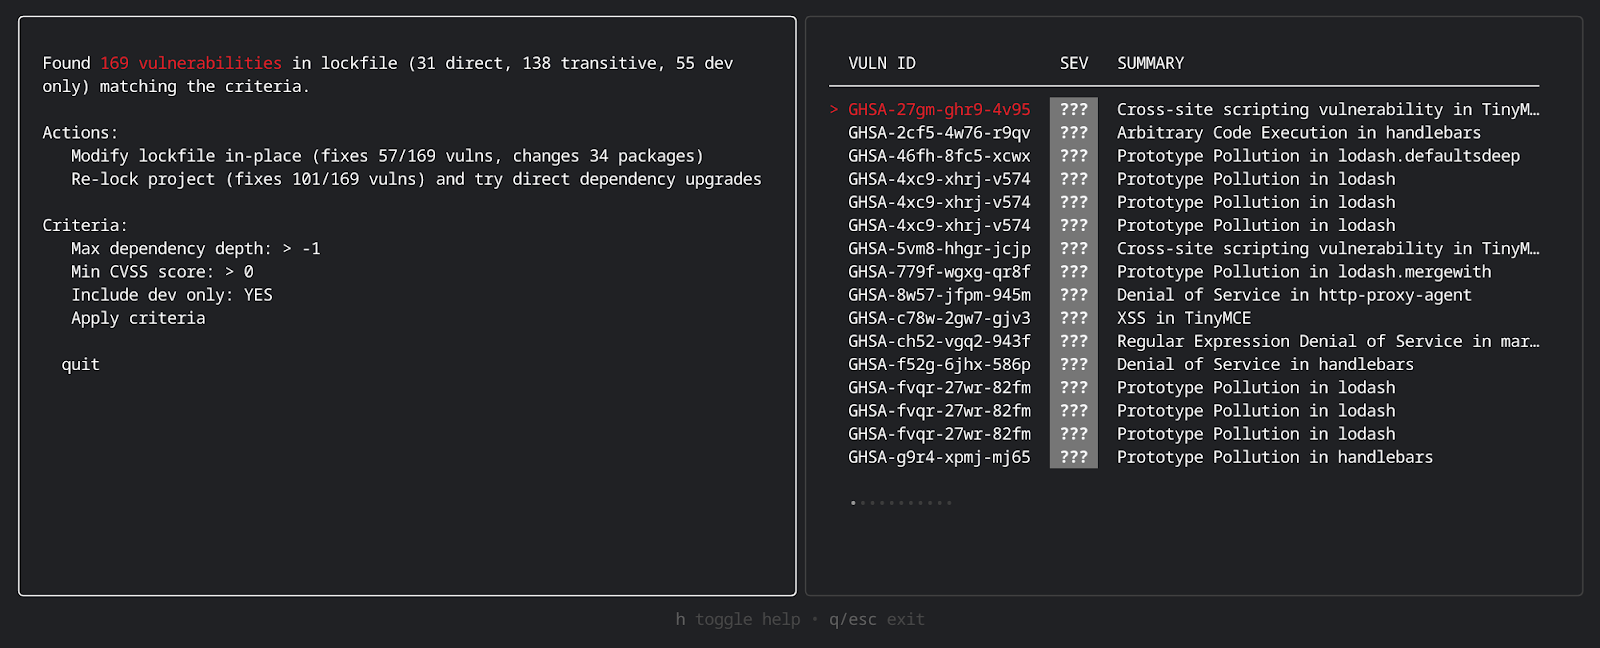
Task: Click severity badge for GHSA-27gm-ghr9-4v95
Action: [1074, 110]
